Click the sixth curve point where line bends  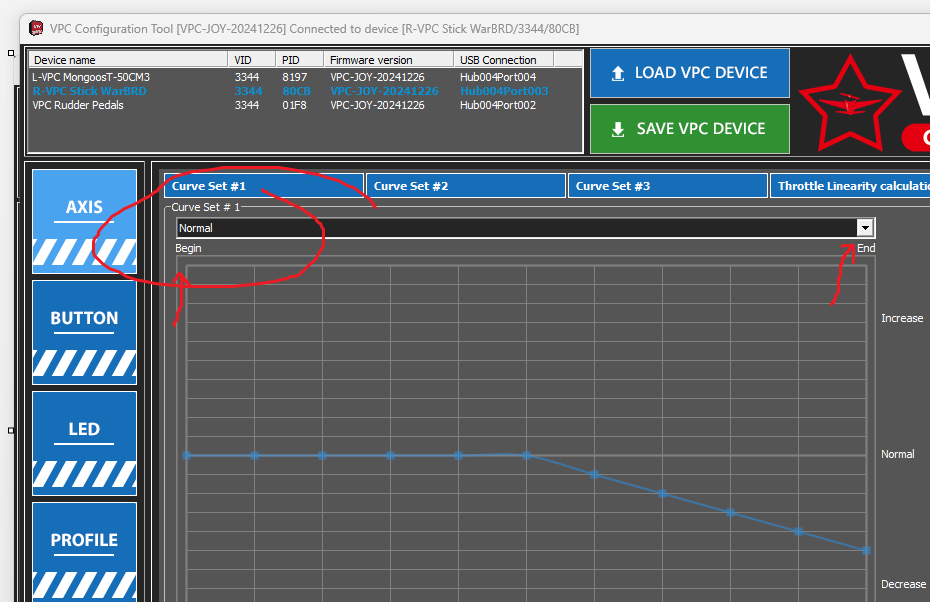tap(527, 456)
